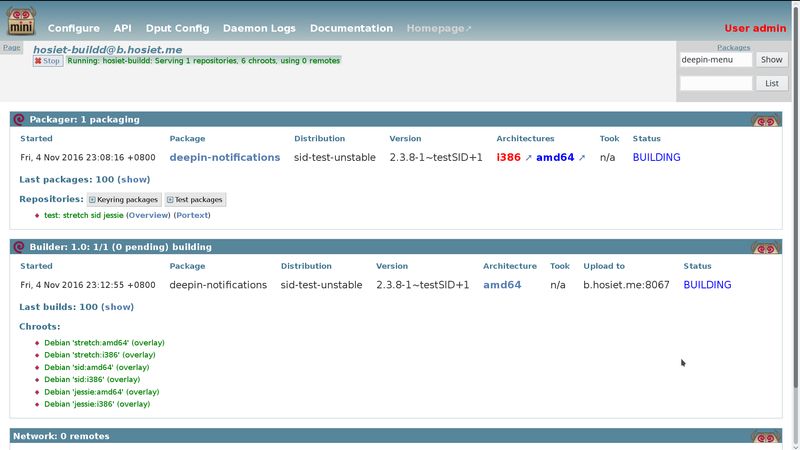This screenshot has width=800, height=450.
Task: Show the last 100 builds list
Action: (x=117, y=307)
